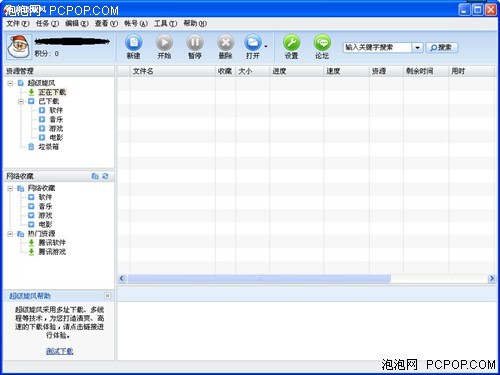Click the horizontal scrollbar left arrow
Viewport: 500px width, 375px height.
122,278
